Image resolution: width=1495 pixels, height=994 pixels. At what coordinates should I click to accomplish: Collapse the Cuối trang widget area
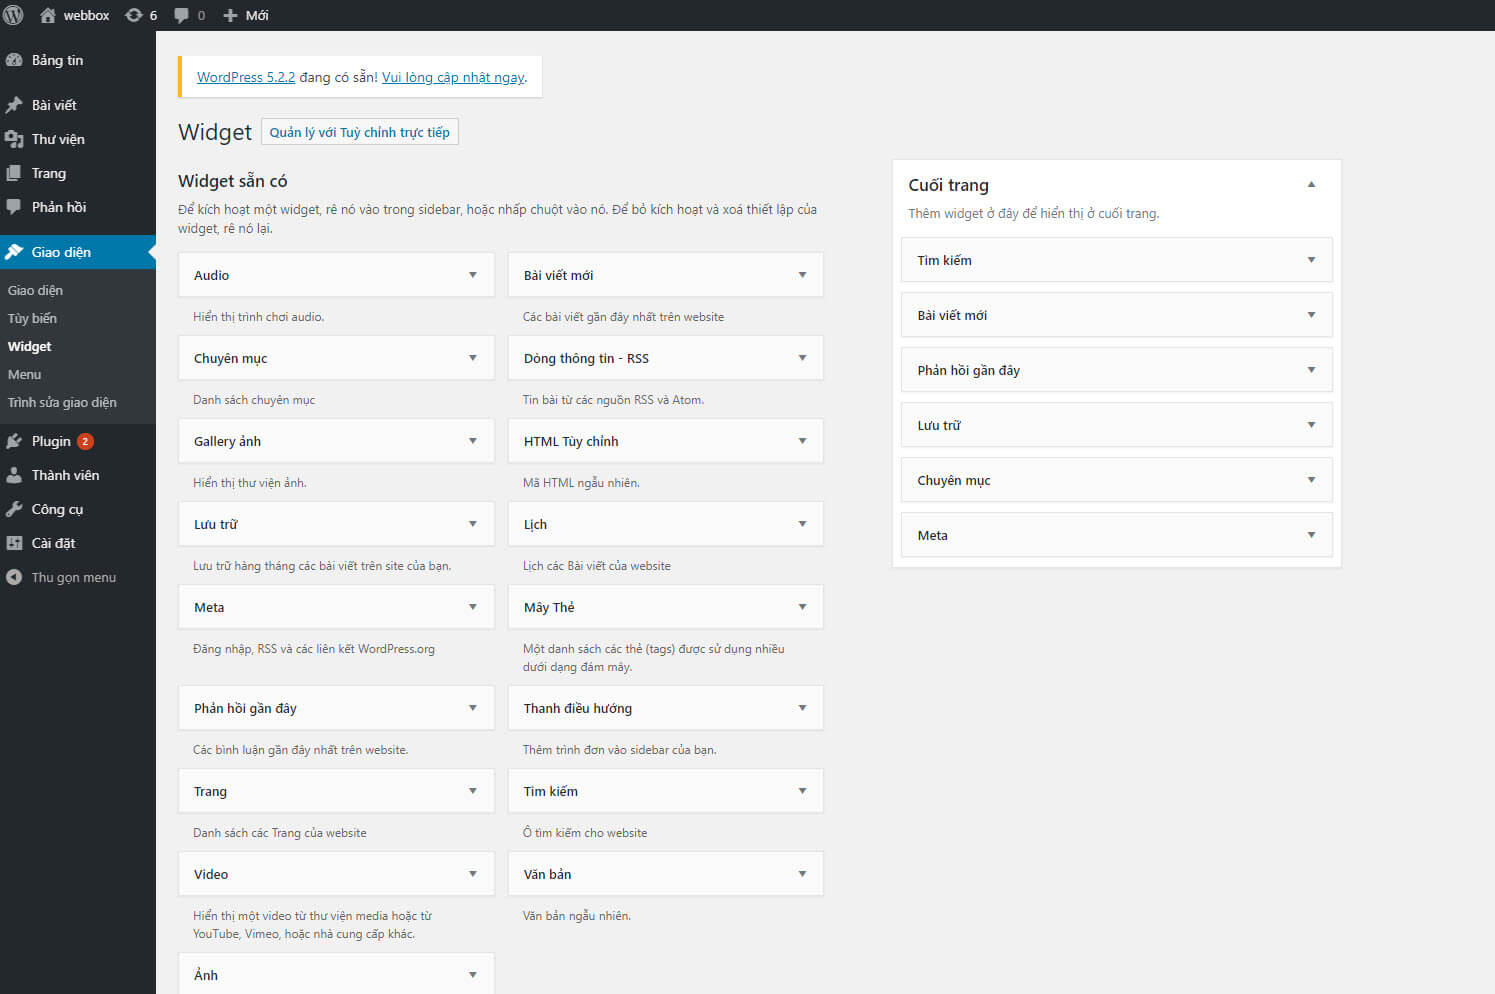(x=1311, y=185)
